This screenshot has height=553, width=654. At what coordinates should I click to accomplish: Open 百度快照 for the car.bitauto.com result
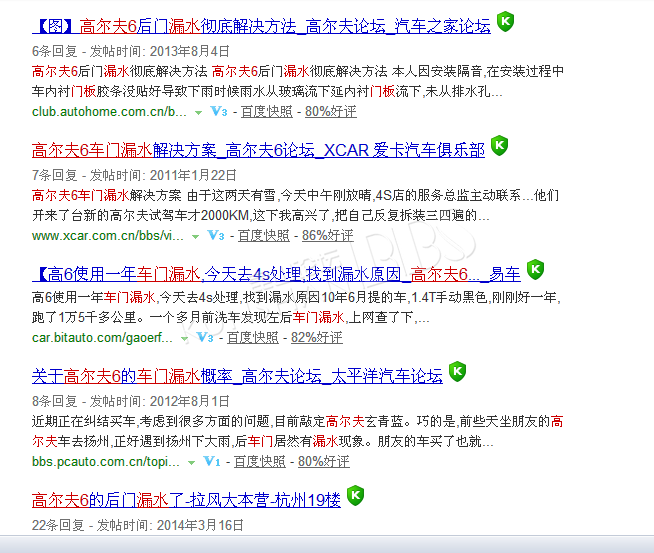[253, 337]
